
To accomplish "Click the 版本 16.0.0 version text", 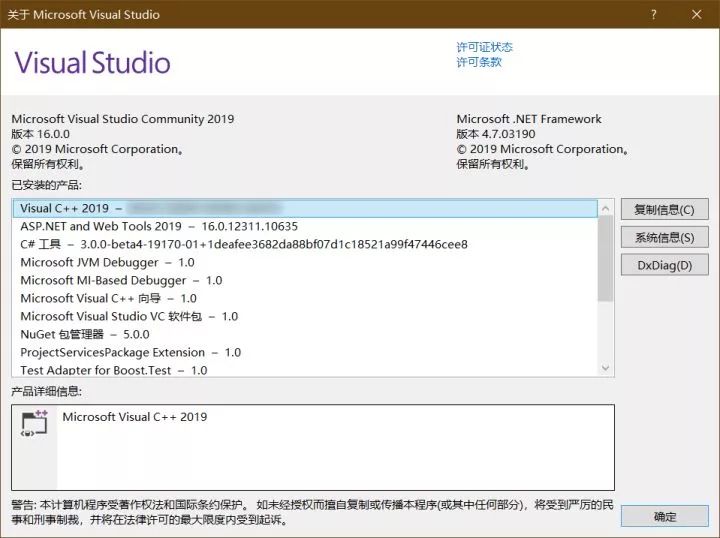I will (40, 134).
